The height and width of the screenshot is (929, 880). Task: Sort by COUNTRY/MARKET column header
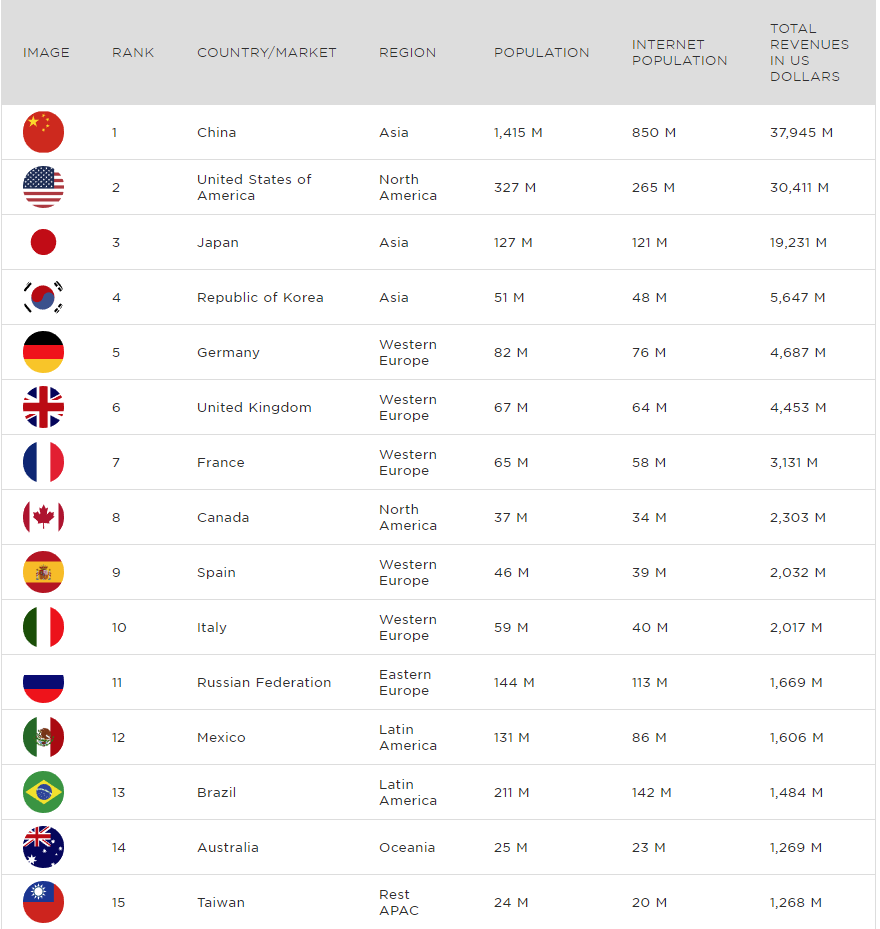(267, 53)
